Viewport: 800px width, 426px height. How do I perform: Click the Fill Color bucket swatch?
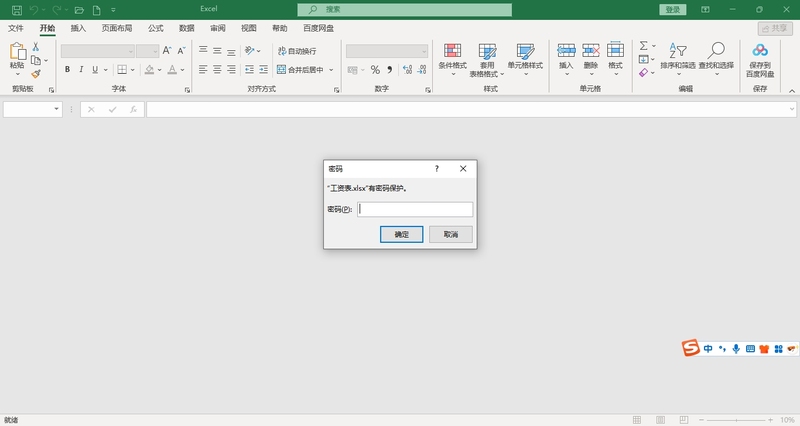click(149, 69)
